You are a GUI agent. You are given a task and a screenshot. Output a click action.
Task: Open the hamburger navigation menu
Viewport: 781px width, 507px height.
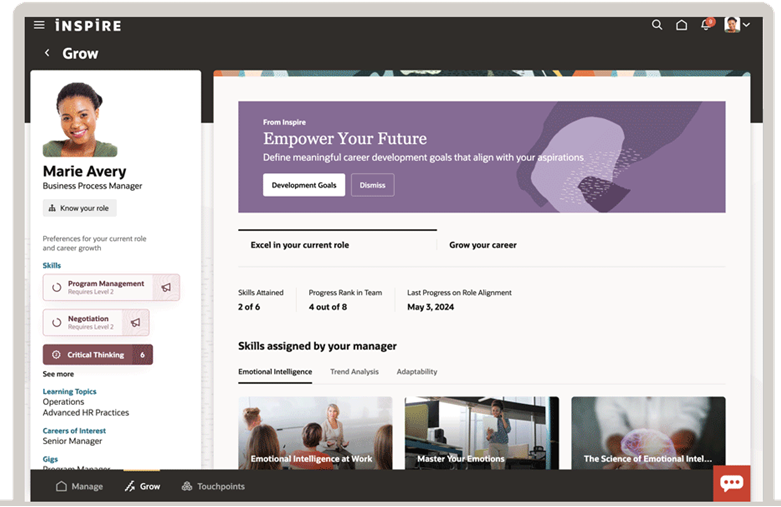pyautogui.click(x=39, y=25)
